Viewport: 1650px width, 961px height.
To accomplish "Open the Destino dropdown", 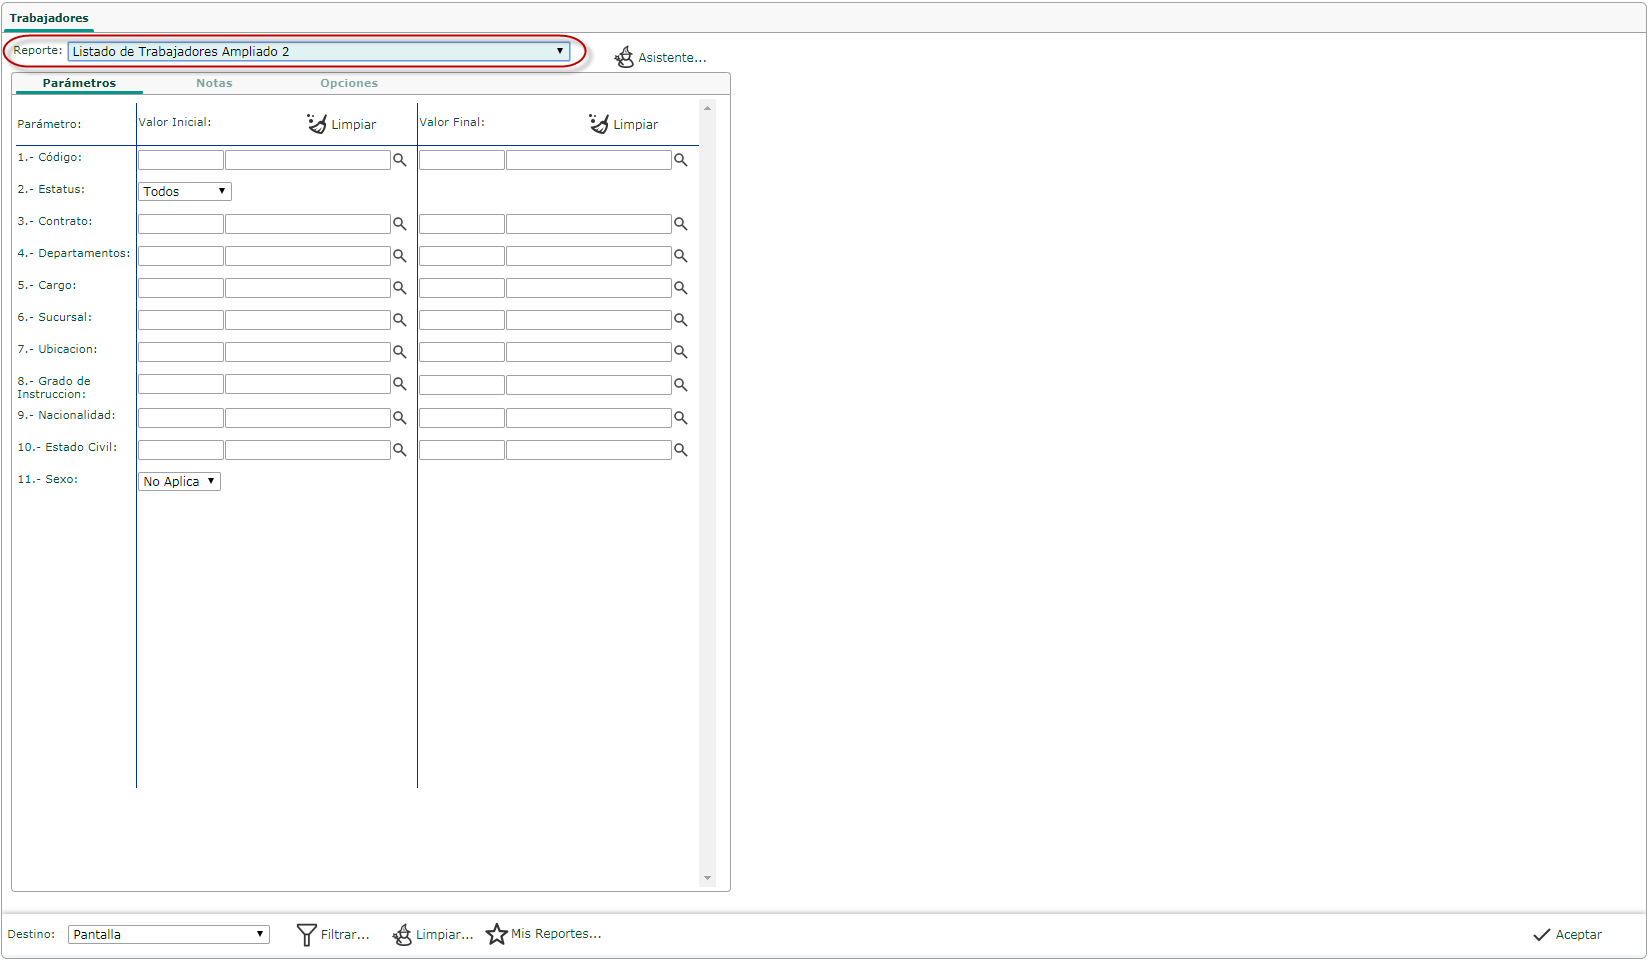I will 168,934.
